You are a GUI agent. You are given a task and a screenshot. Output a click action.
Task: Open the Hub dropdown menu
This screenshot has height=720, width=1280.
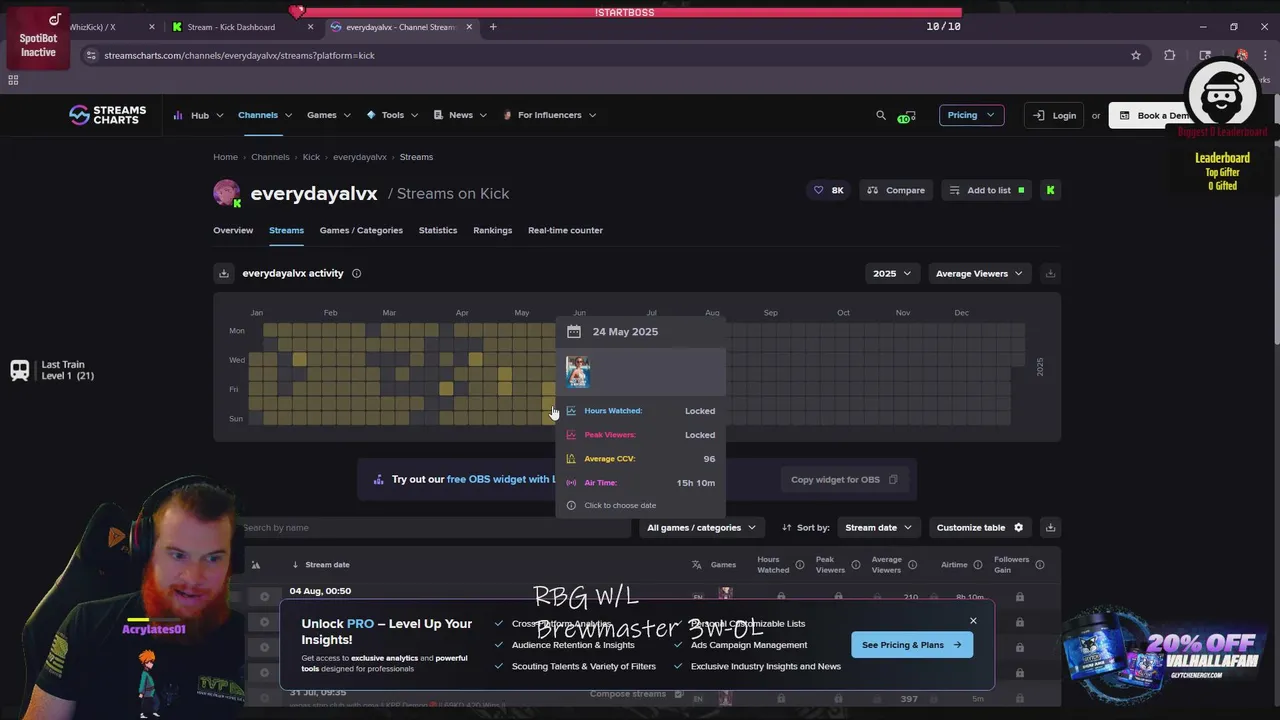click(198, 115)
